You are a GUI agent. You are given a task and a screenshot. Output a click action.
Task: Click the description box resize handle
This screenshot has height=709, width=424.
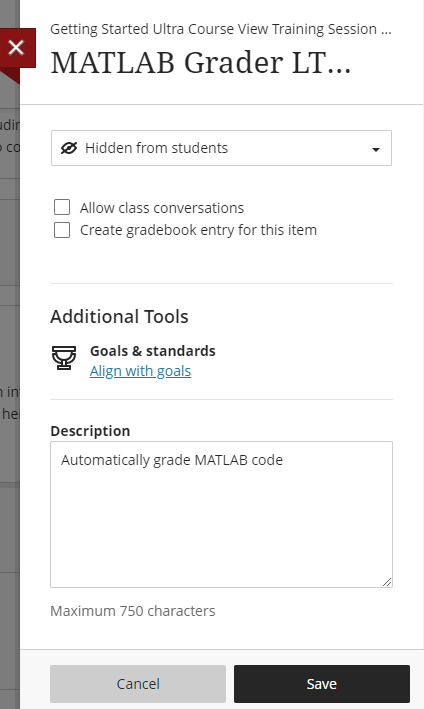click(x=387, y=582)
